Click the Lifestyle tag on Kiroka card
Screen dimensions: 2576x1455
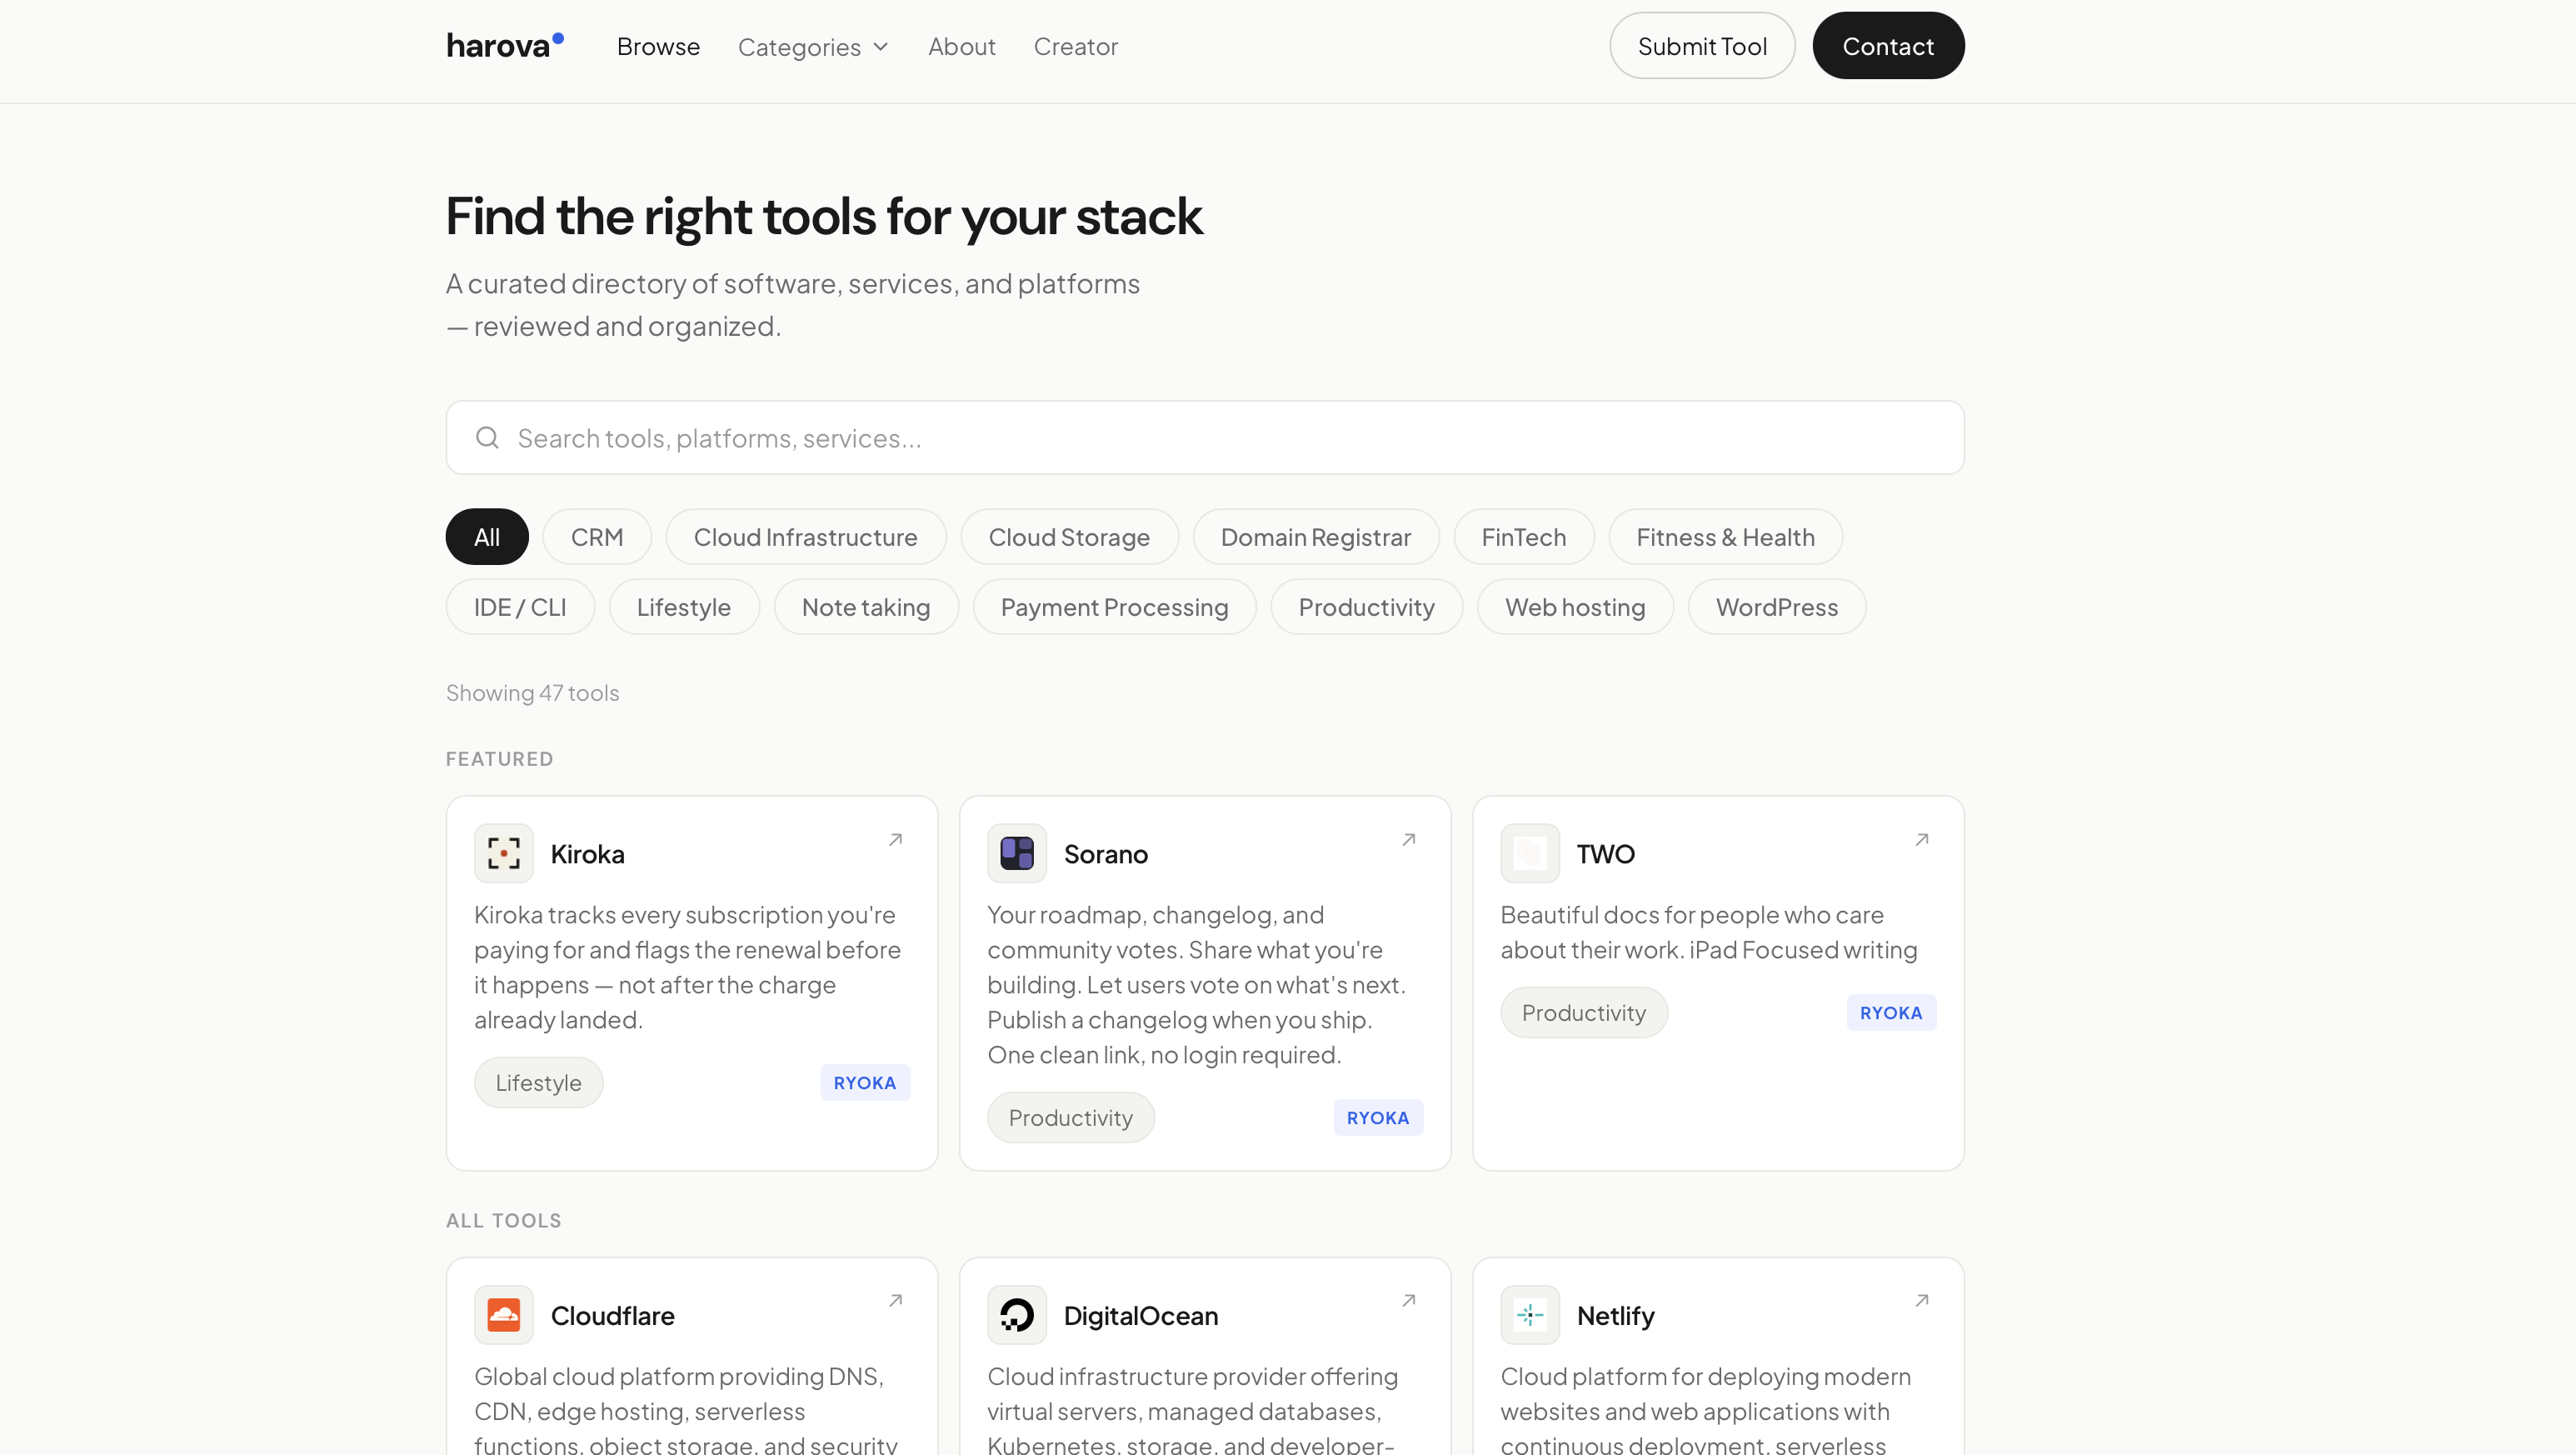pos(538,1082)
